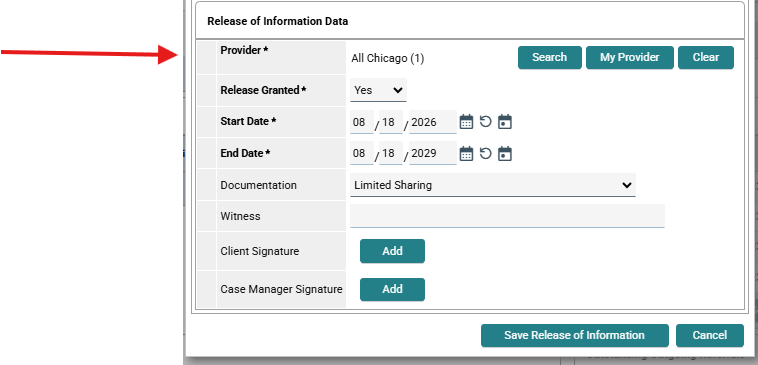This screenshot has height=365, width=758.
Task: Clear the selected provider
Action: click(x=706, y=58)
